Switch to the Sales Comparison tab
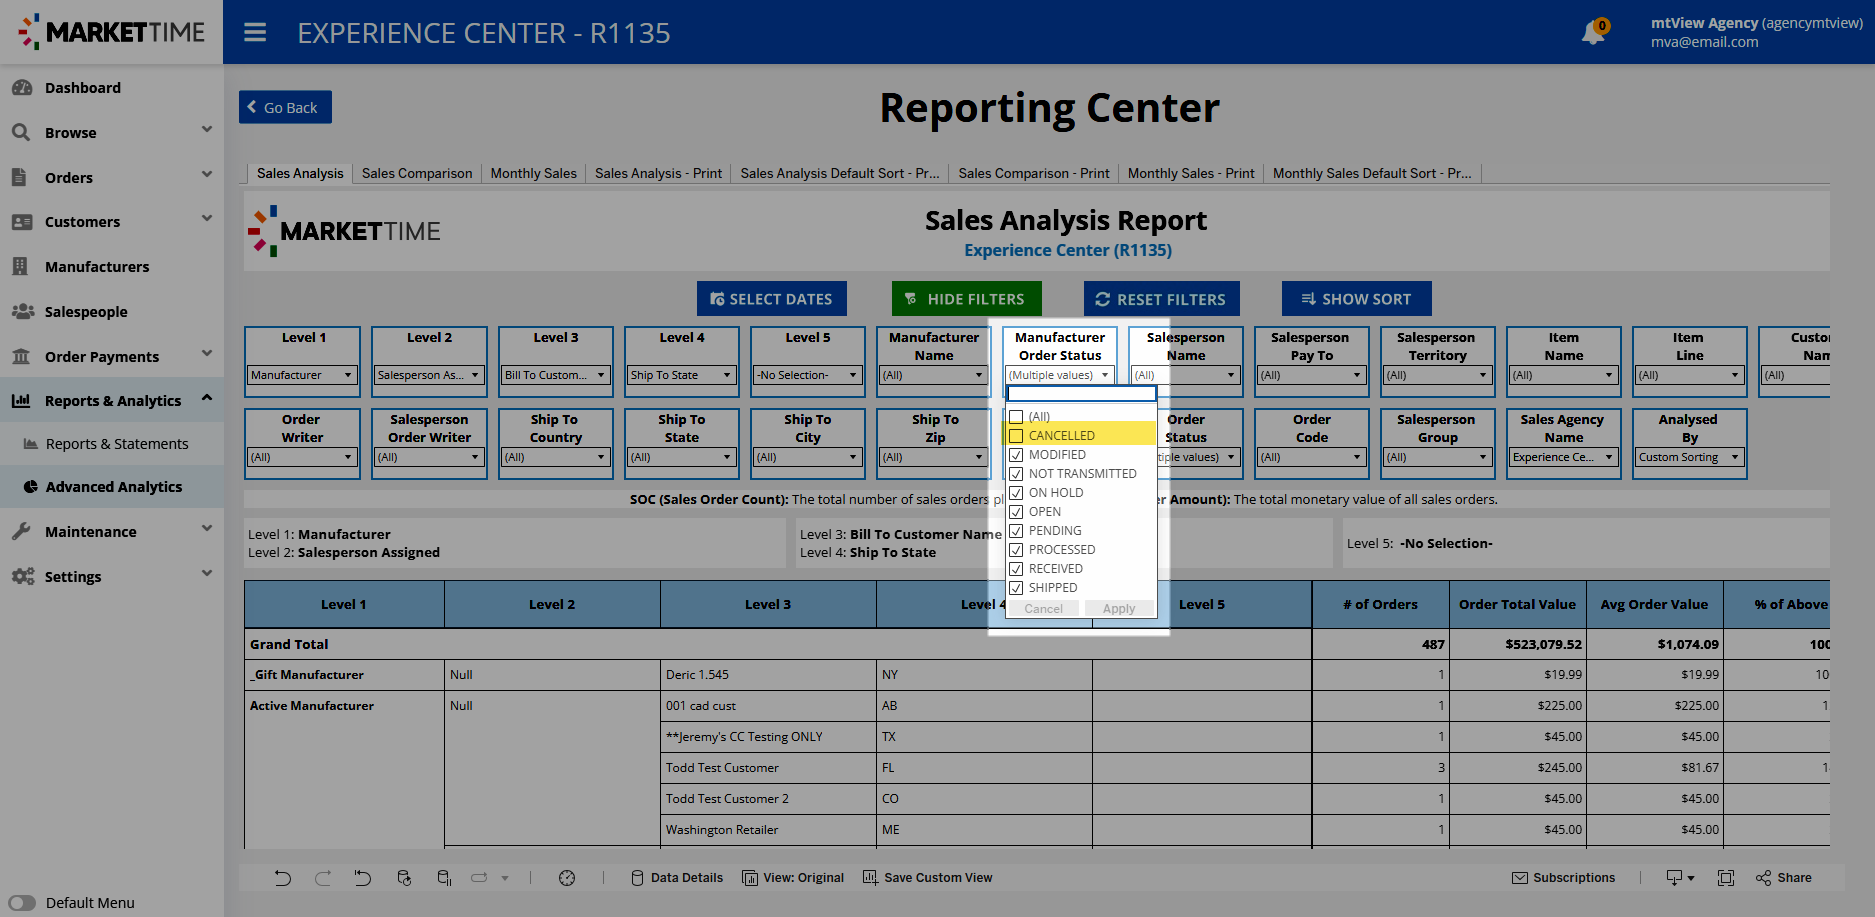1875x917 pixels. tap(417, 173)
